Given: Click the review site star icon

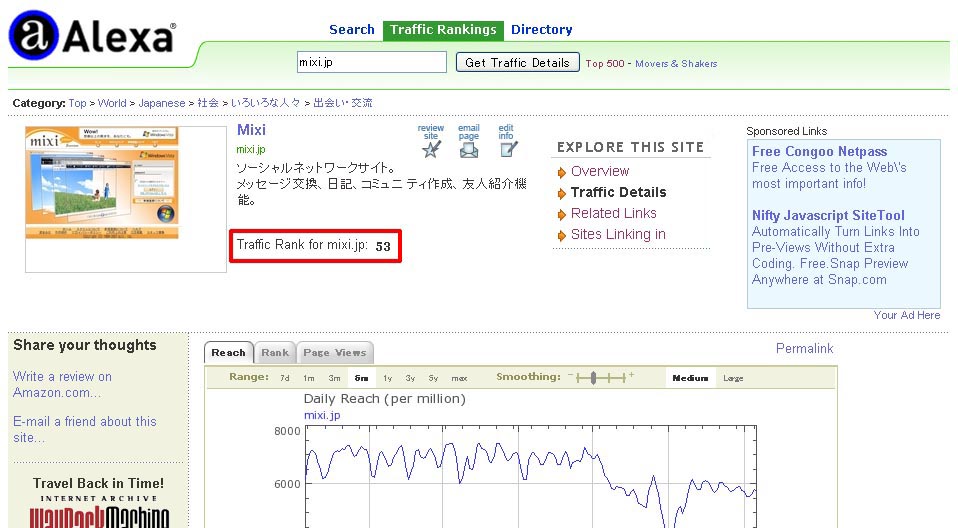Looking at the screenshot, I should coord(431,149).
